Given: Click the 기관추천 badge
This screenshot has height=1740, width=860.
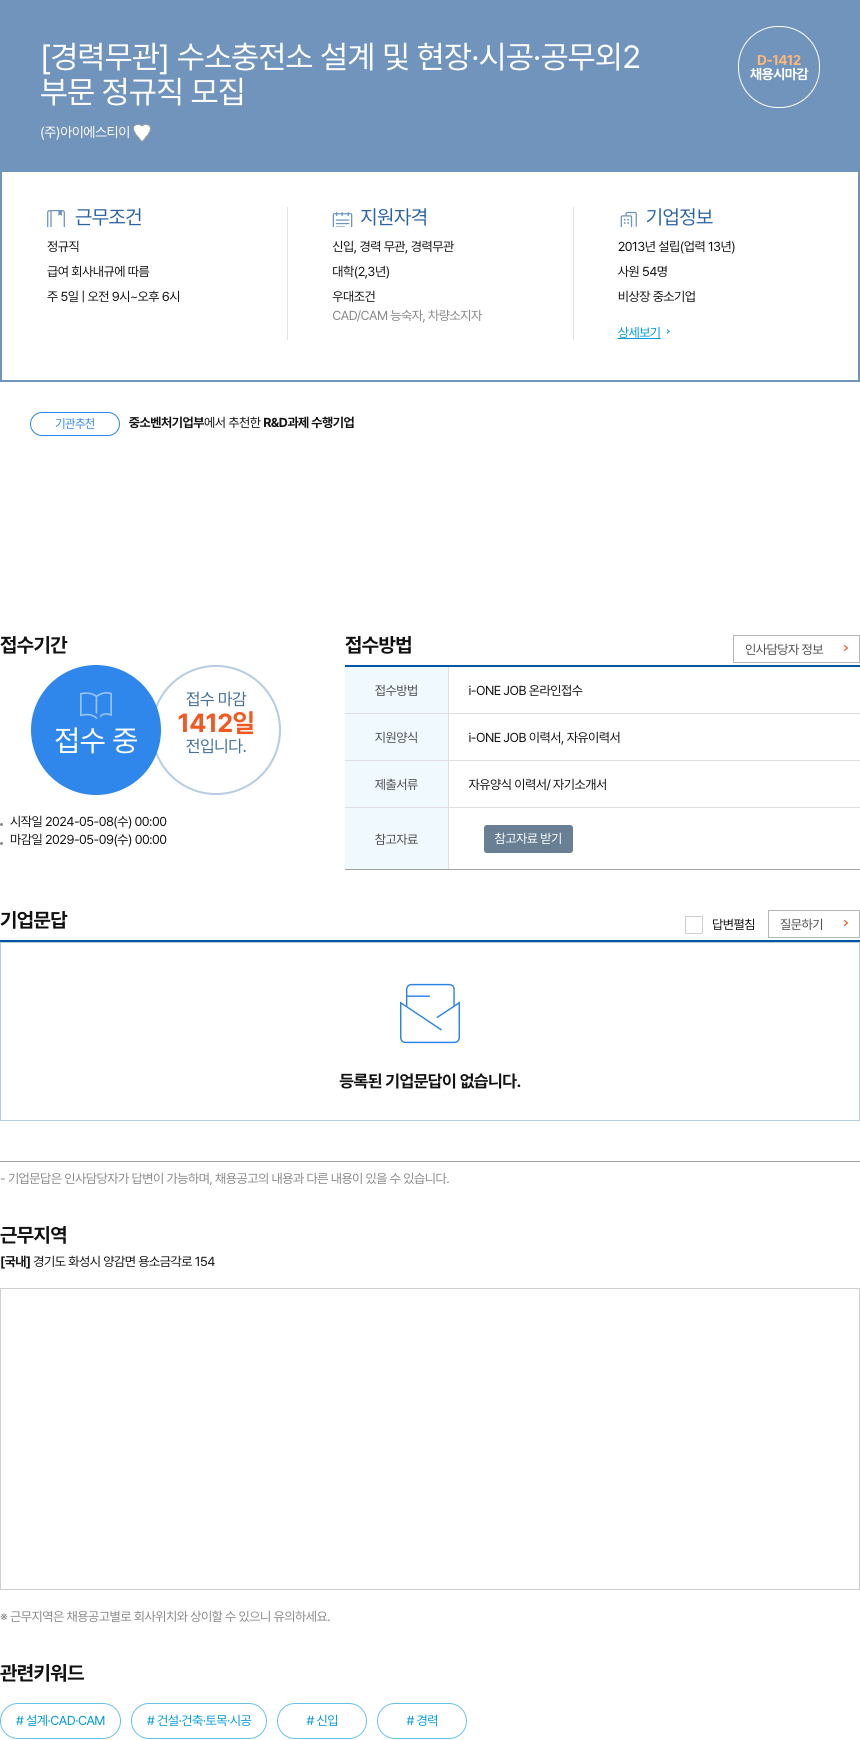Looking at the screenshot, I should (75, 424).
